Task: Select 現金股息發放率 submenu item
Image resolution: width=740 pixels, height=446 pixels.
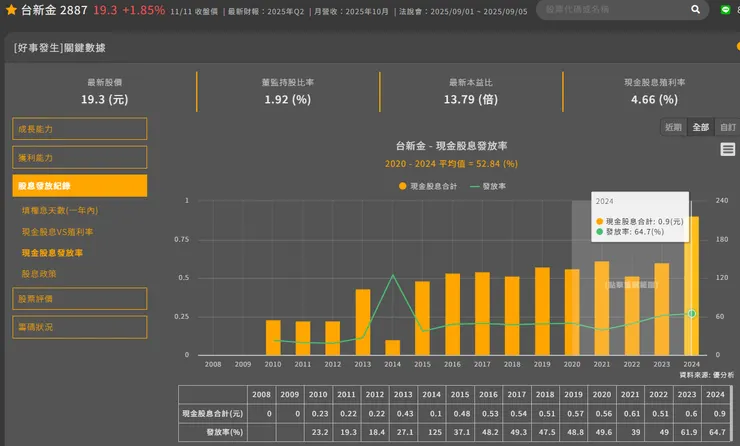Action: pos(52,253)
